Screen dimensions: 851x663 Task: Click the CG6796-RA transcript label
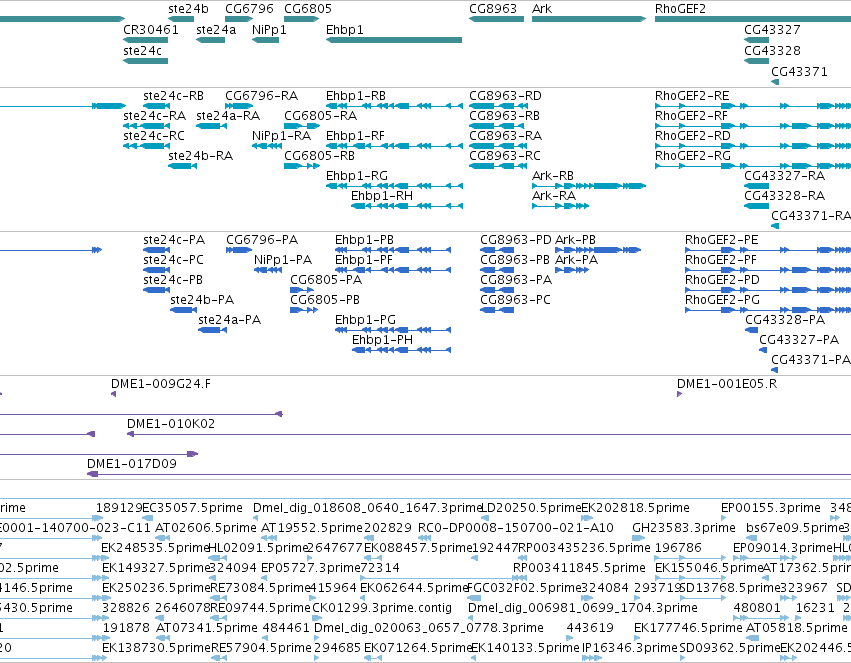click(x=262, y=96)
